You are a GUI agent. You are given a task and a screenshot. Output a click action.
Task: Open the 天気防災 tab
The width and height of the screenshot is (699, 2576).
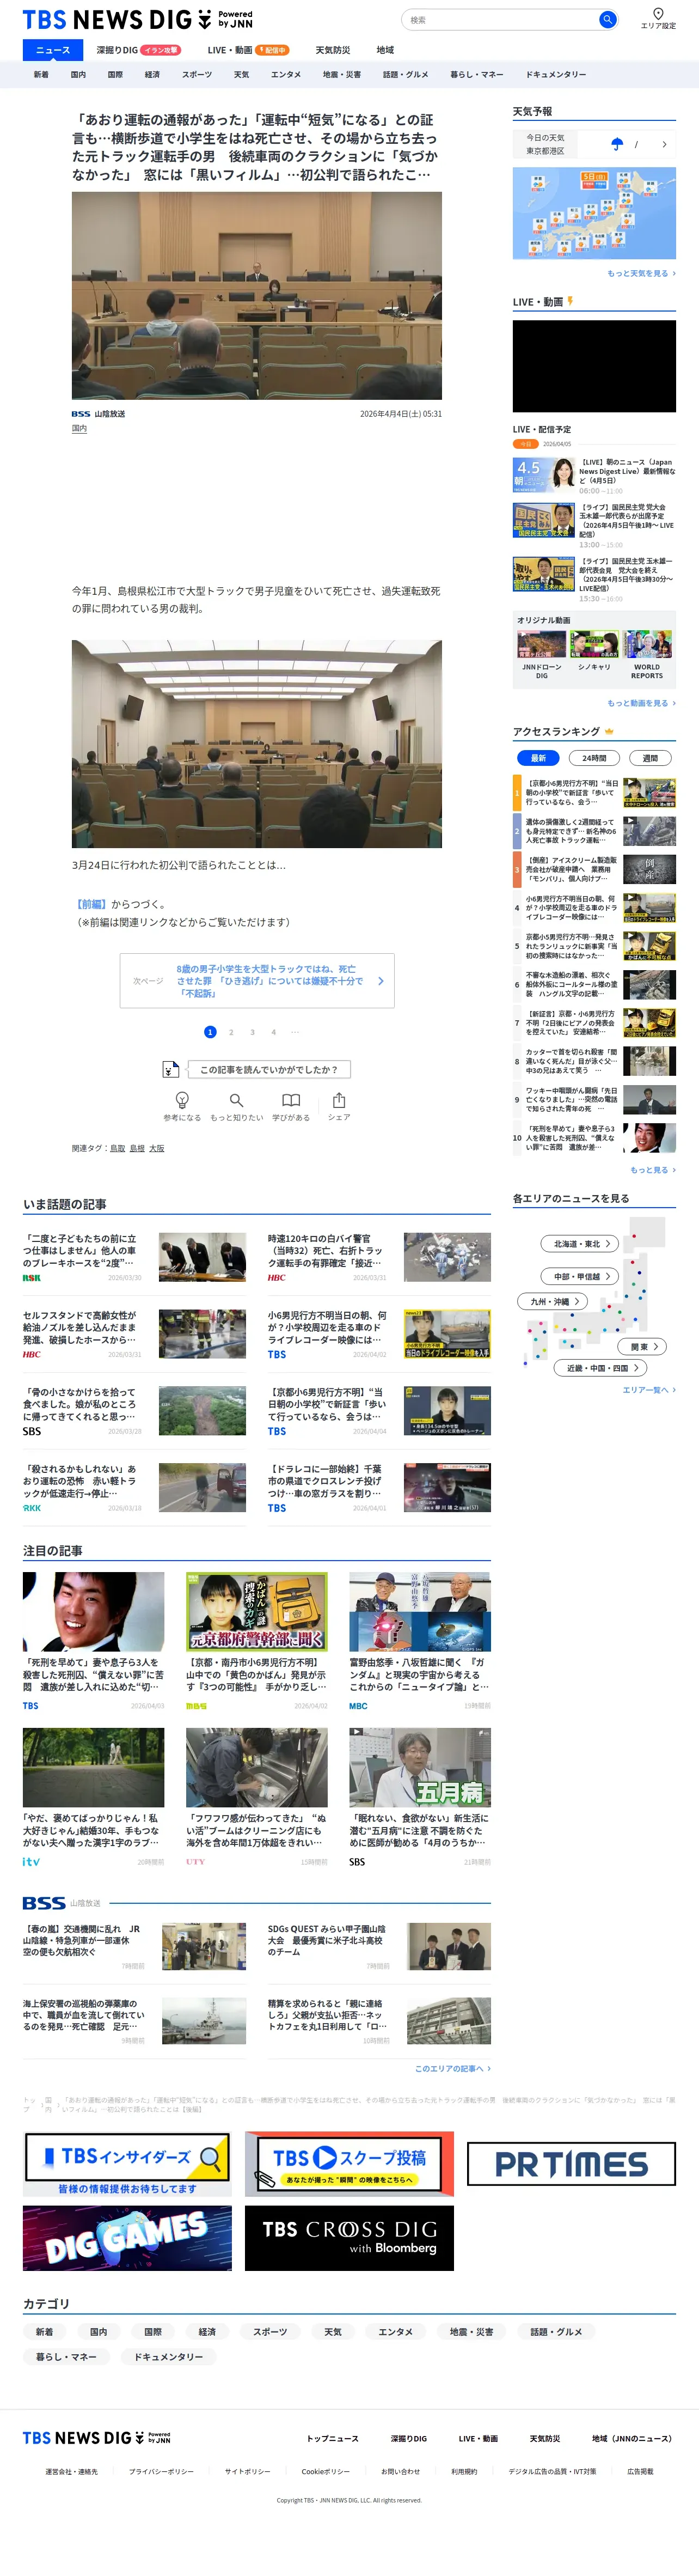click(x=333, y=50)
